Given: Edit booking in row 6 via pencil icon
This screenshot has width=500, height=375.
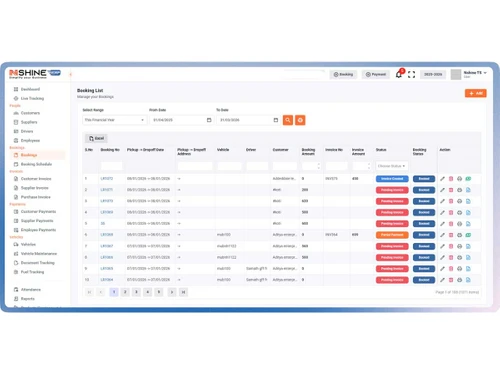Looking at the screenshot, I should 442,235.
